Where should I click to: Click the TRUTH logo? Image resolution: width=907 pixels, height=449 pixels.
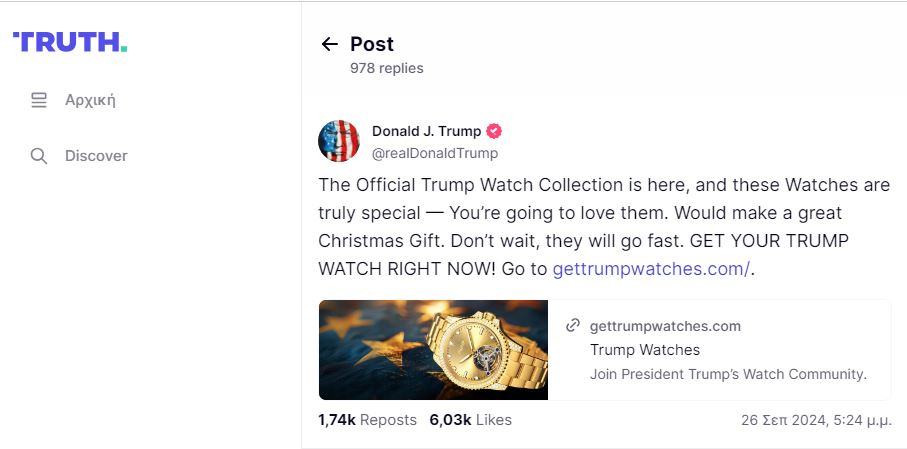pyautogui.click(x=70, y=42)
